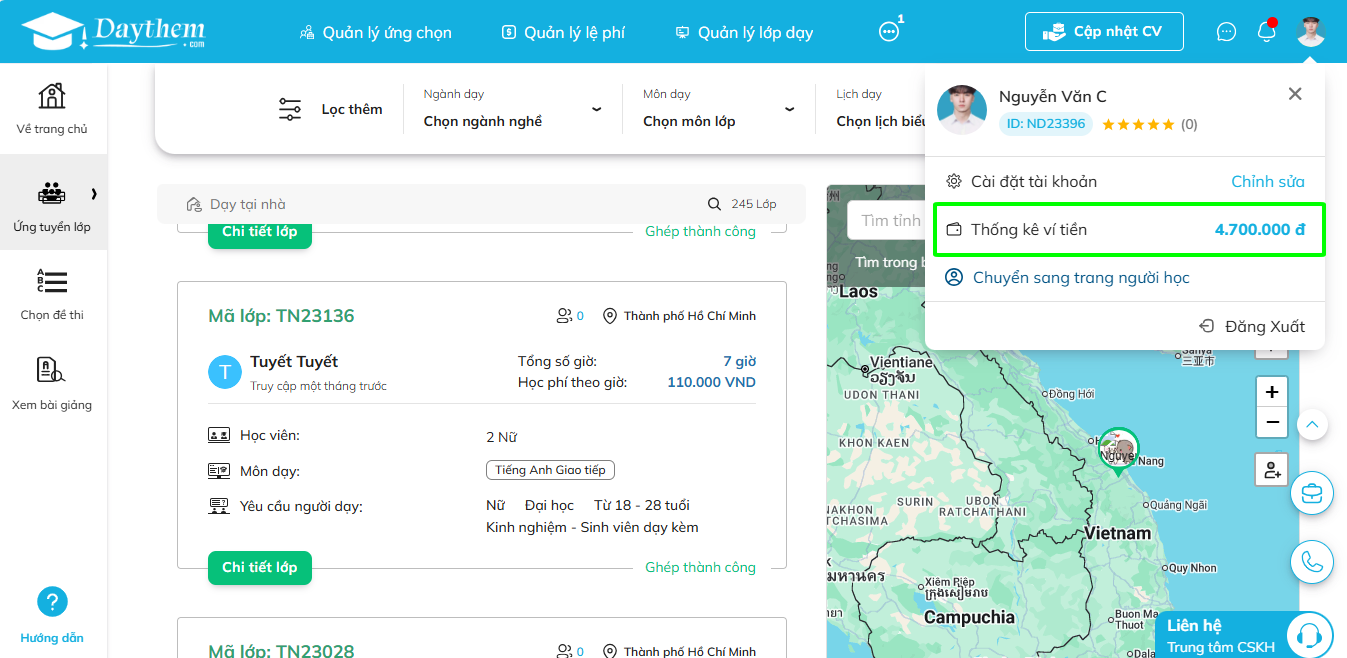This screenshot has width=1347, height=658.
Task: Expand the Chọn ngành nghề dropdown
Action: coord(512,109)
